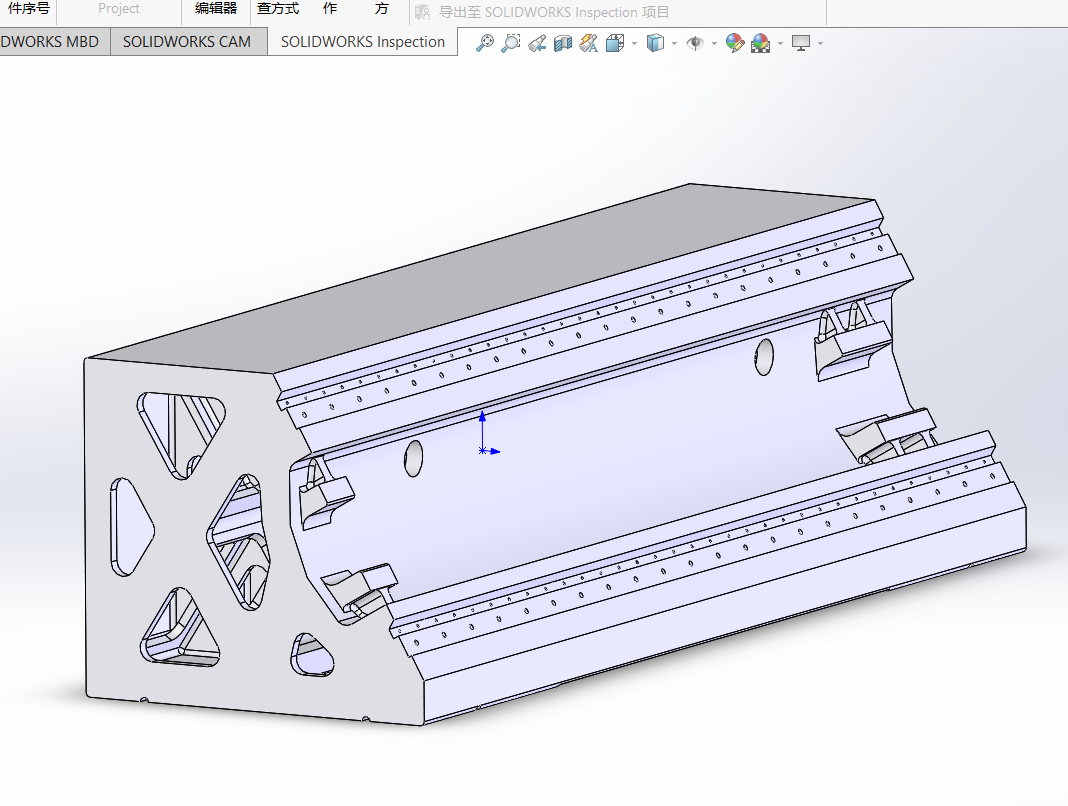The height and width of the screenshot is (806, 1068).
Task: Open the Hide/Show Items dropdown arrow
Action: point(714,44)
